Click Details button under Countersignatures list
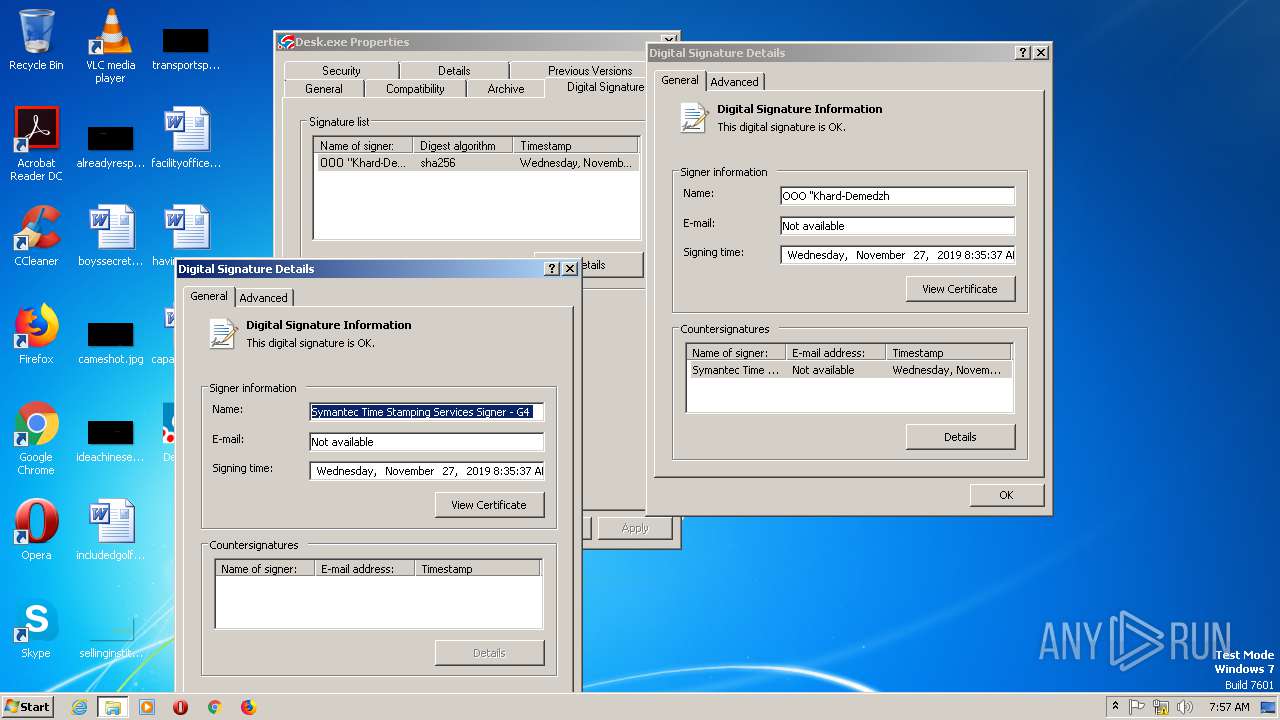 coord(960,437)
